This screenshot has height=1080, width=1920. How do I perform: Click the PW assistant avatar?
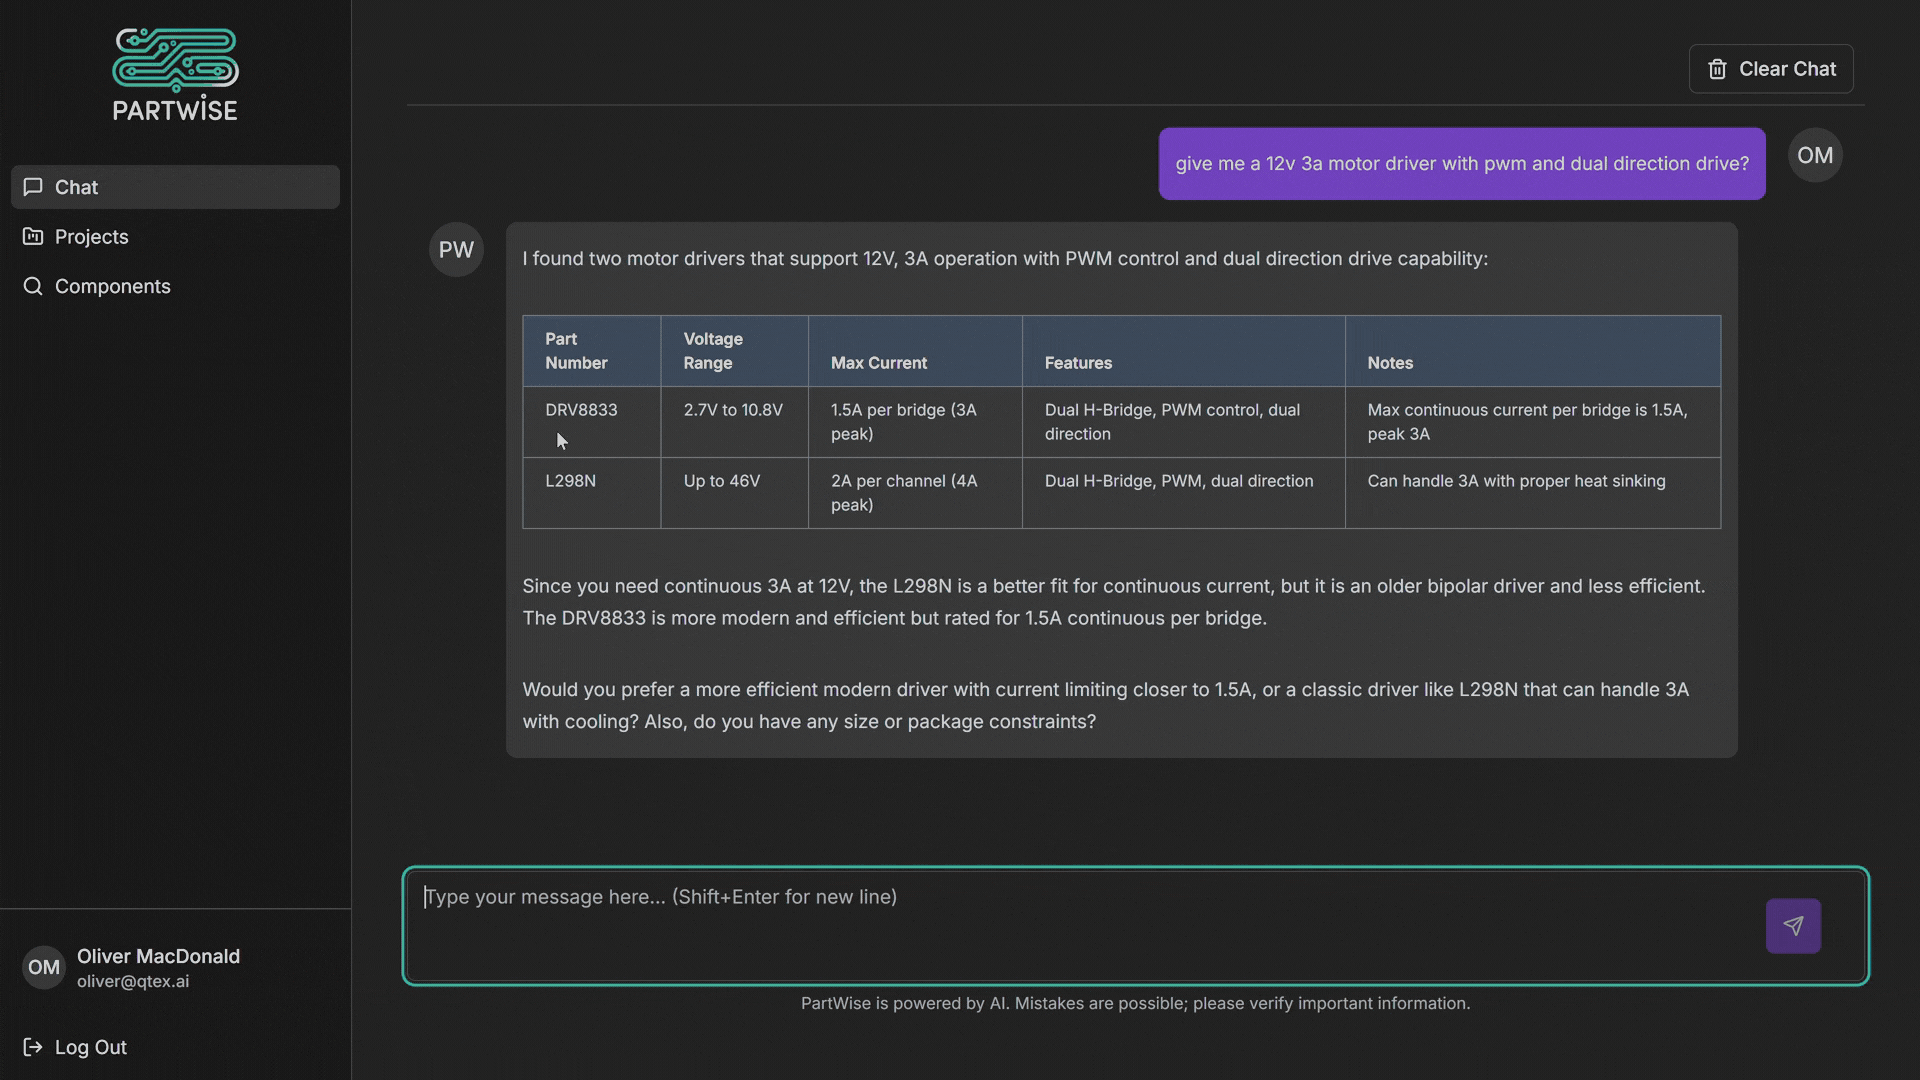(456, 250)
